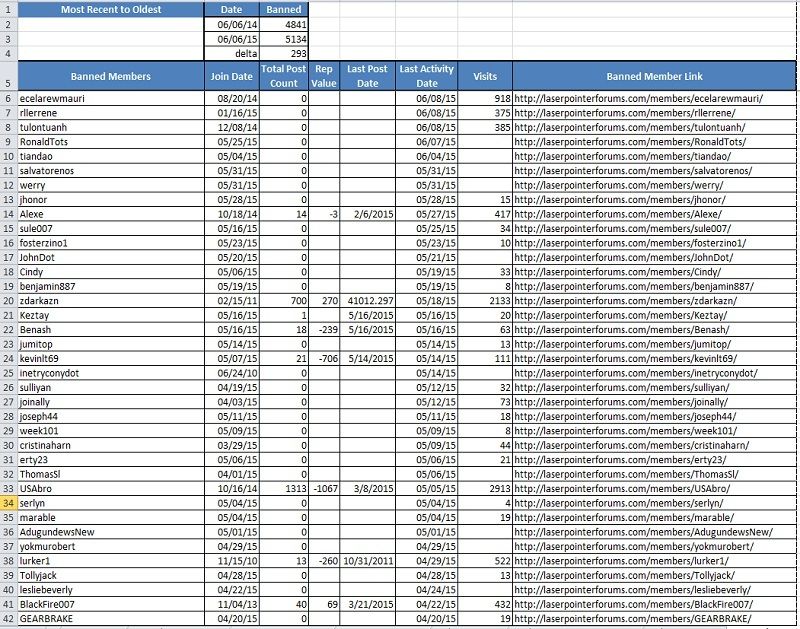Image resolution: width=800 pixels, height=629 pixels.
Task: Select the delta value cell 293
Action: (x=284, y=54)
